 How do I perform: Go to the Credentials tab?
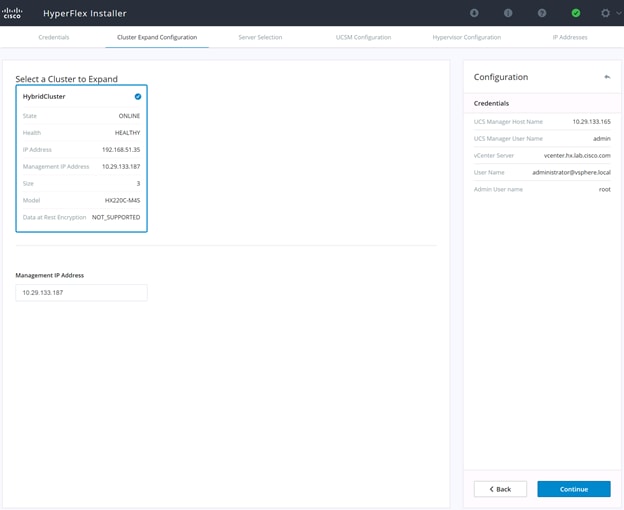(x=54, y=37)
